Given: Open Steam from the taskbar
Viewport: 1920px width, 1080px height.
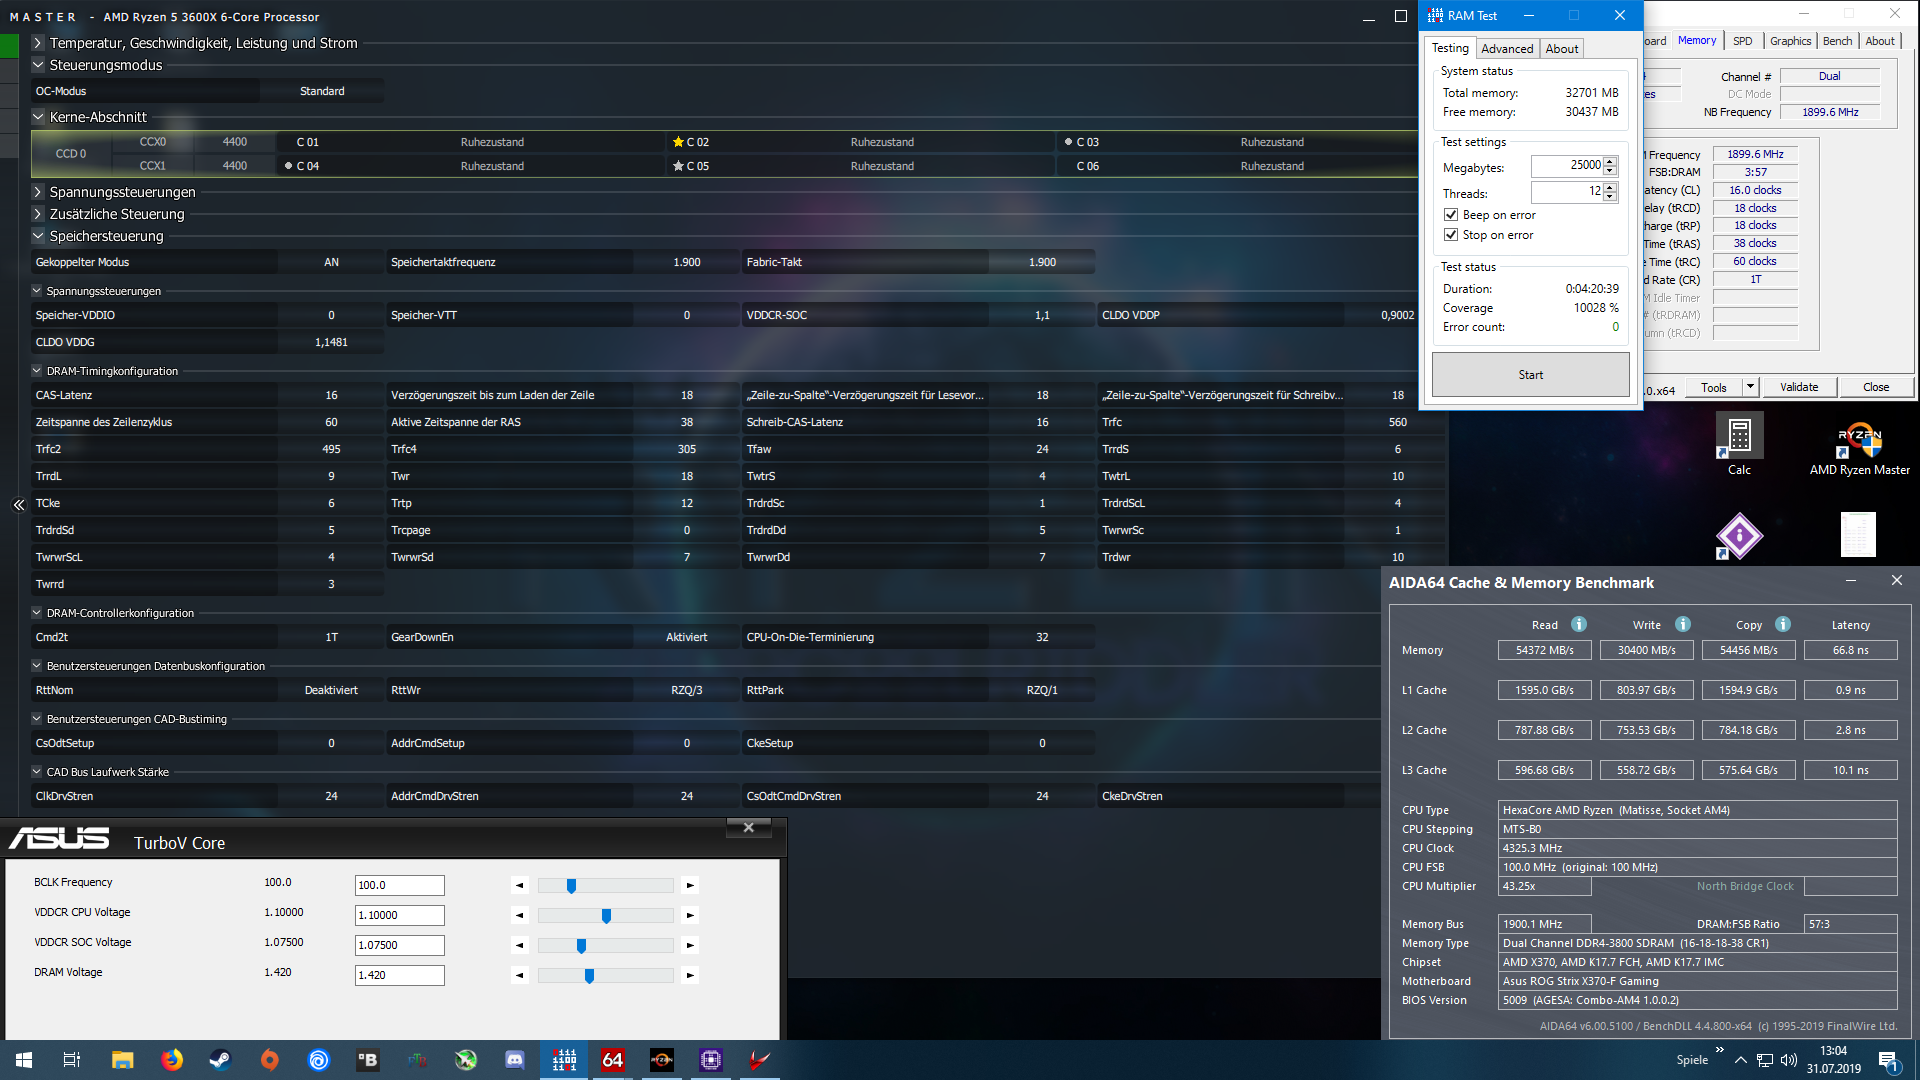Looking at the screenshot, I should [x=220, y=1060].
